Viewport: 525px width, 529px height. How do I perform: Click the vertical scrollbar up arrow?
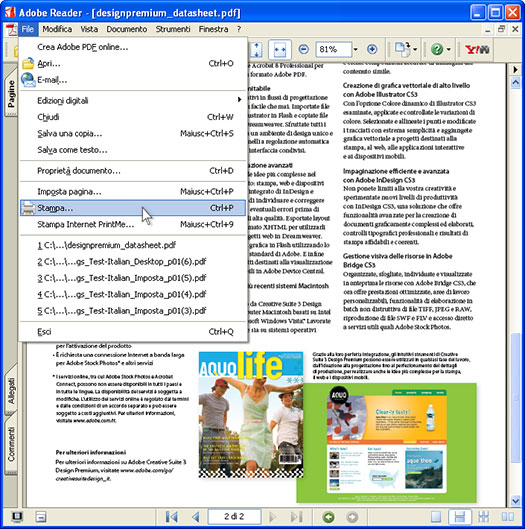515,82
